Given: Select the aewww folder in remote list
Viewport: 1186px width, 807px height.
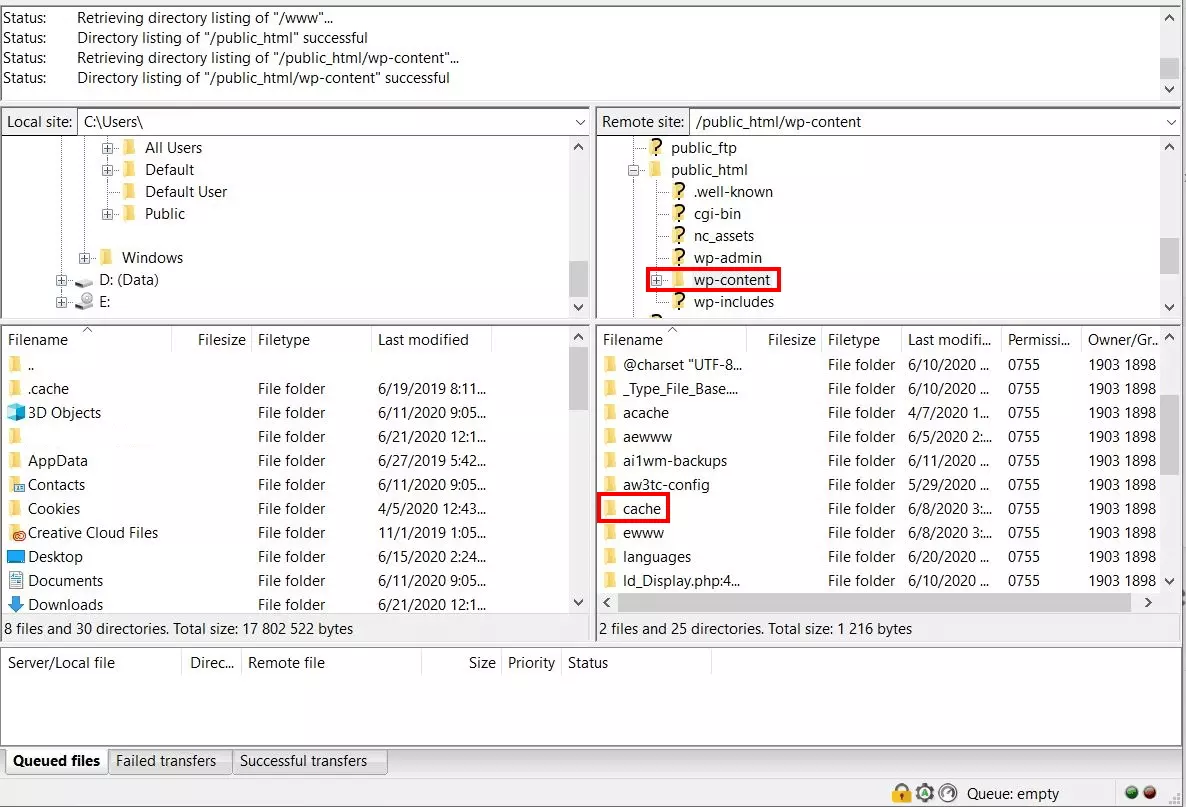Looking at the screenshot, I should 647,436.
